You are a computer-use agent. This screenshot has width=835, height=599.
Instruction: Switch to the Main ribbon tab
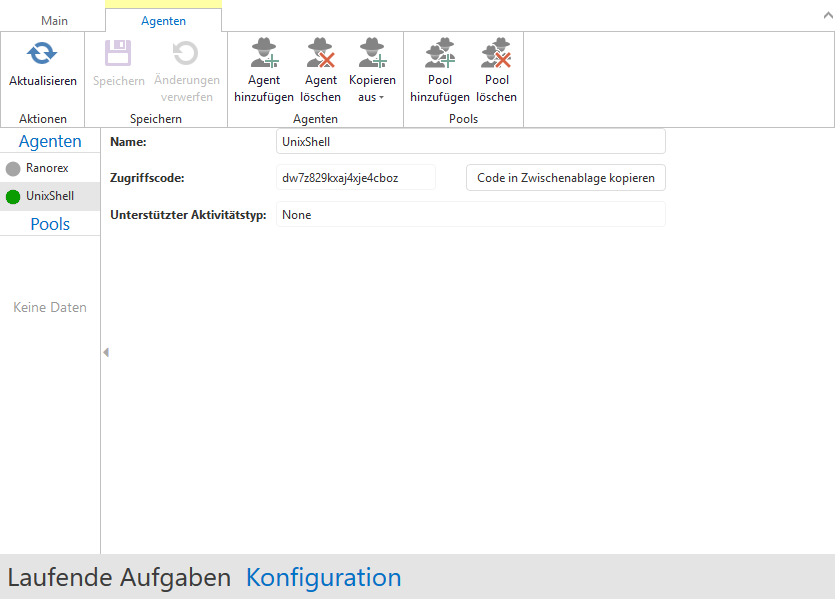point(55,21)
